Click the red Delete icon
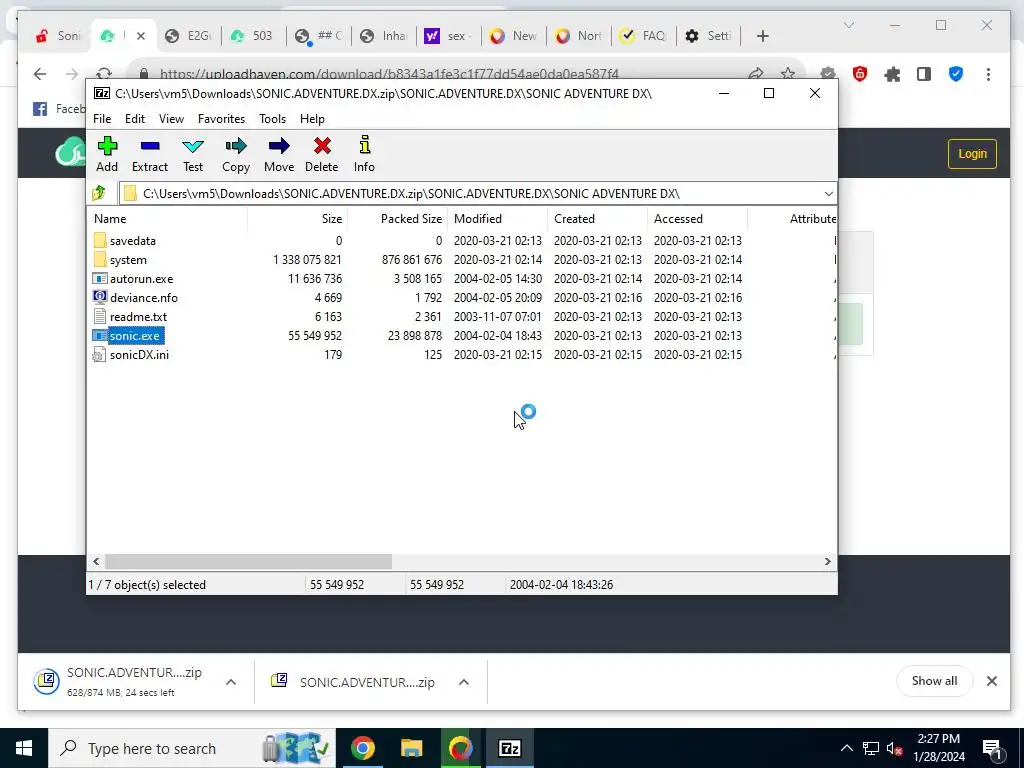Screen dimensions: 1024x768 pos(321,154)
